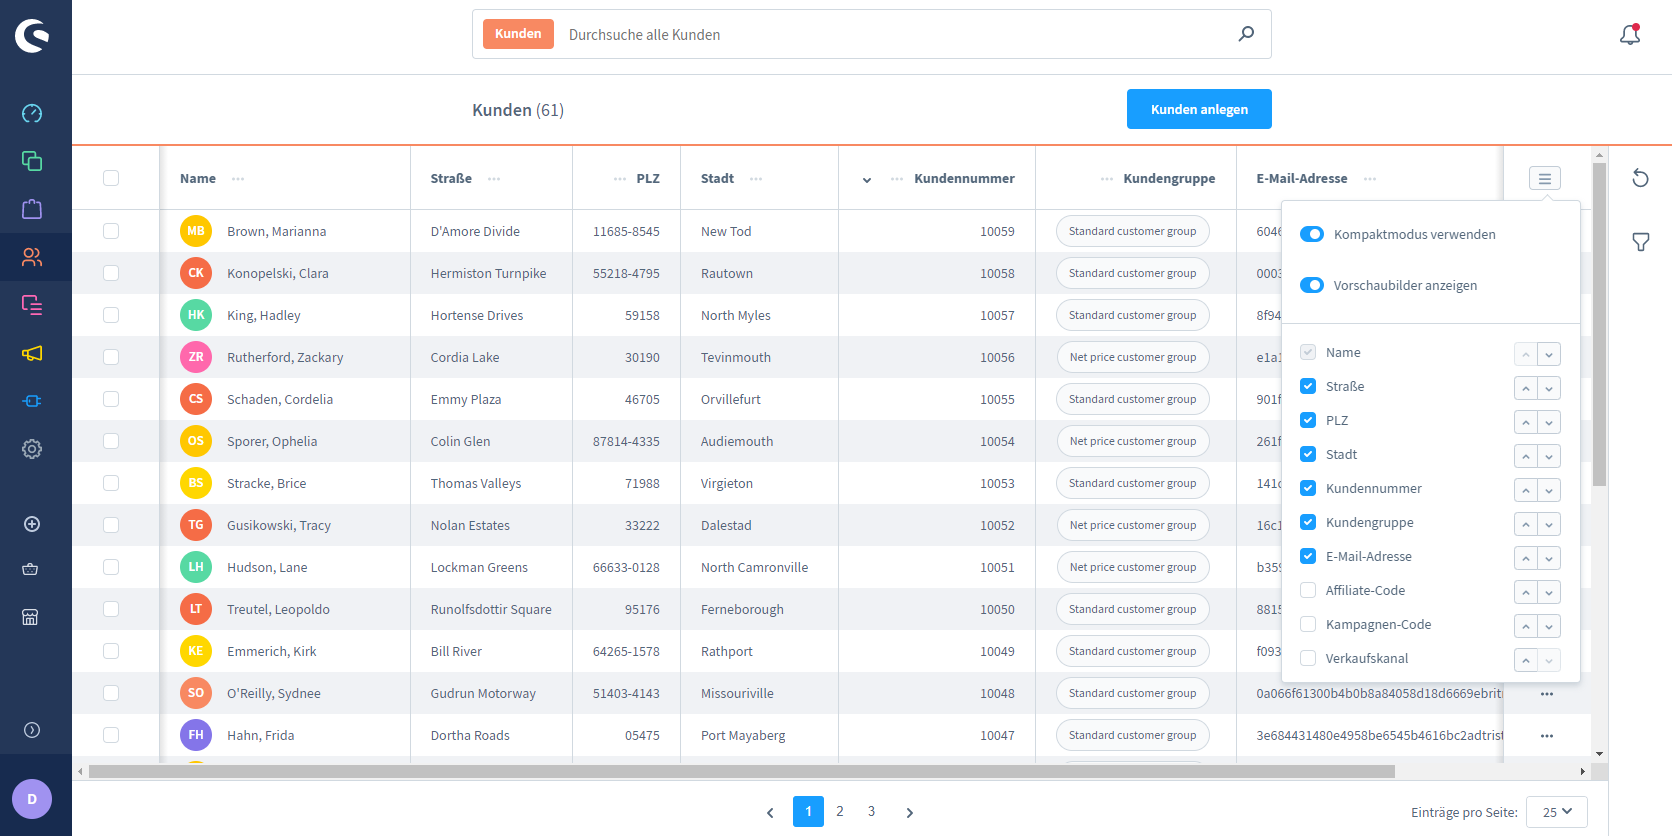Open the Marketing megaphone icon
1672x836 pixels.
[x=32, y=353]
